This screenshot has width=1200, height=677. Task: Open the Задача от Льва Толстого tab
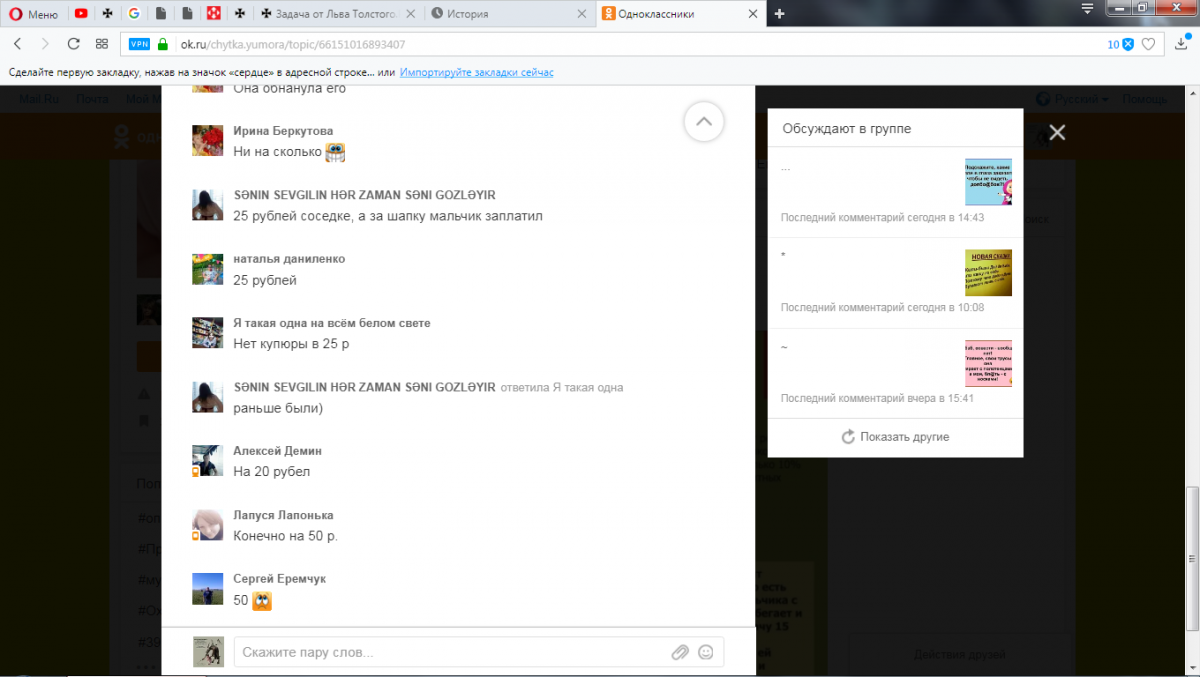click(x=337, y=14)
